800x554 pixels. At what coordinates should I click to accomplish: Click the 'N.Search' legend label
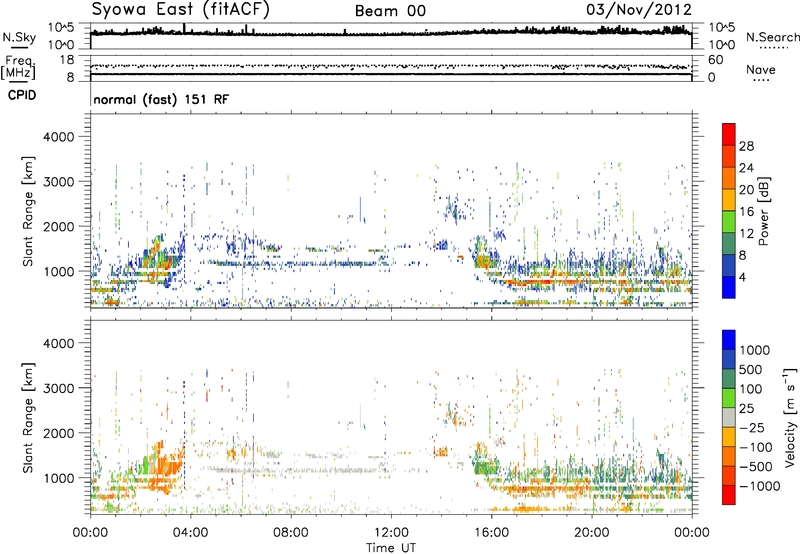(773, 37)
